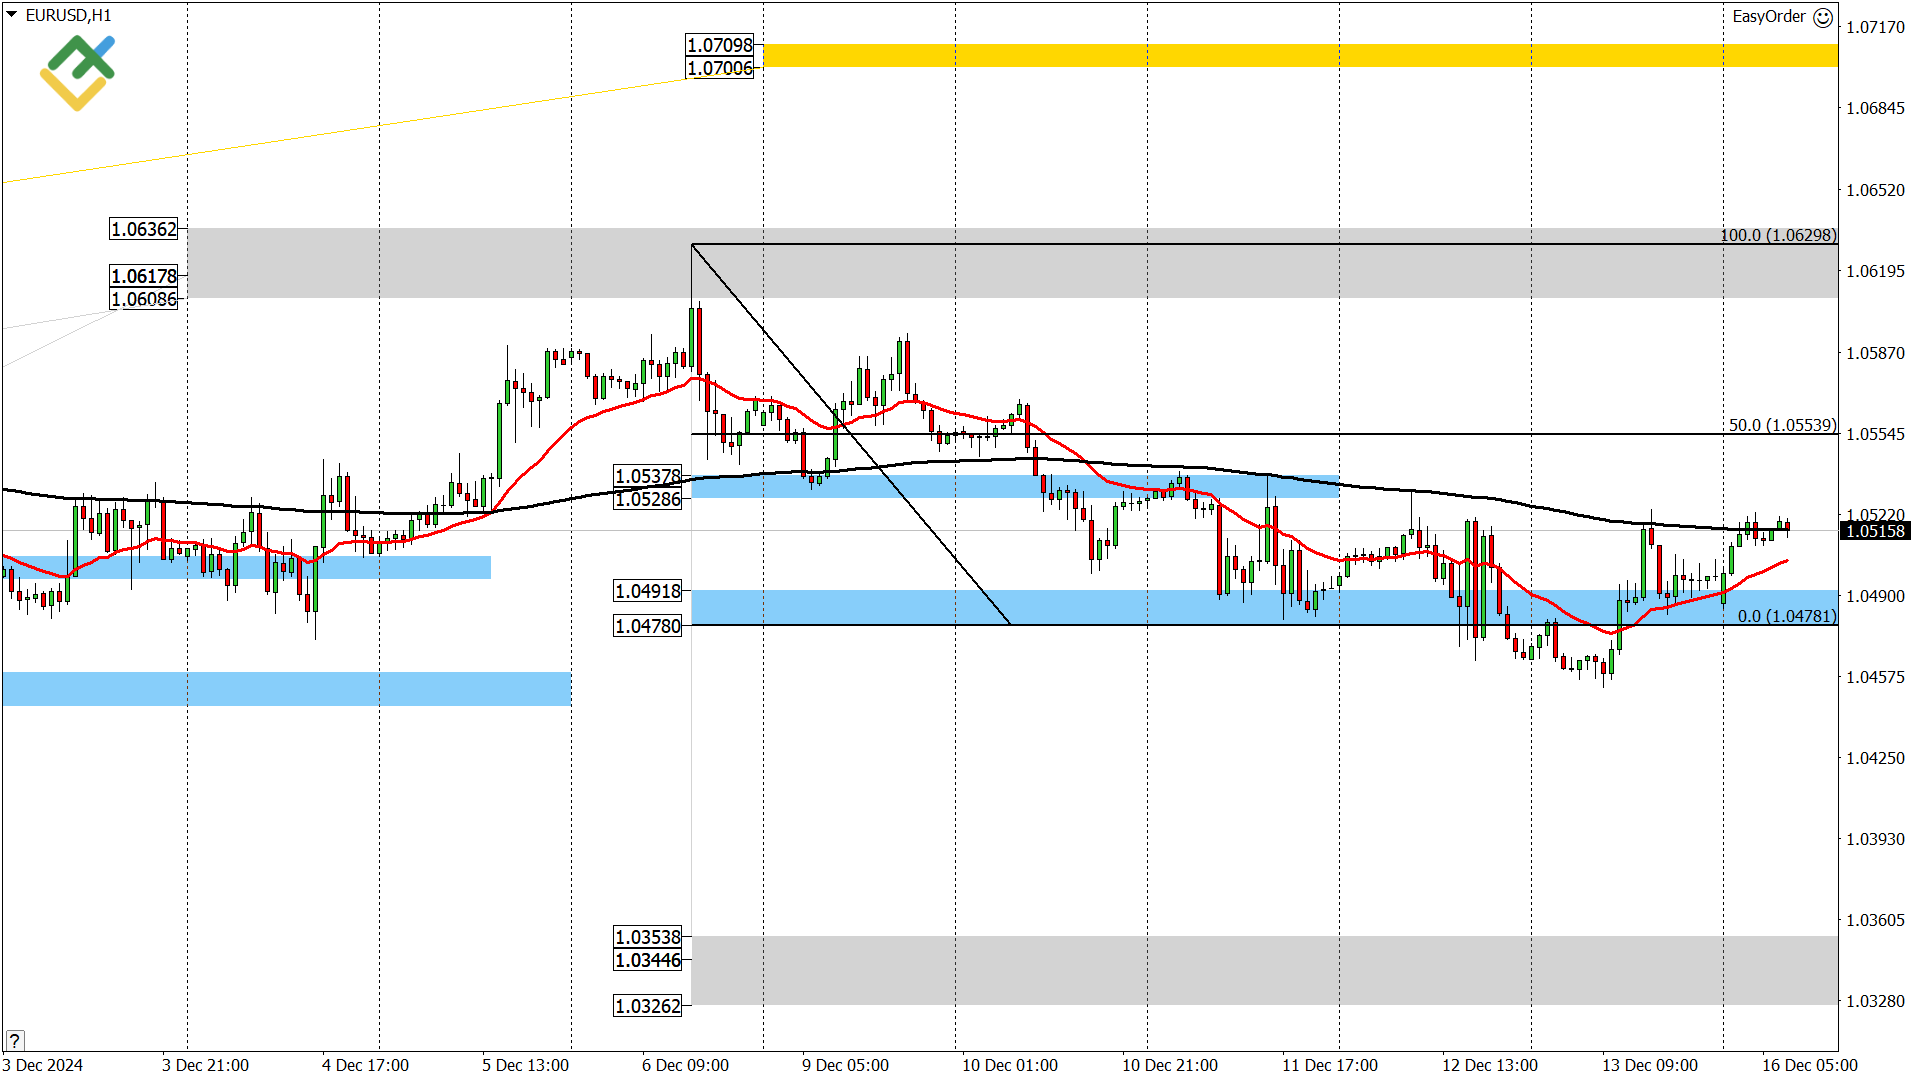The height and width of the screenshot is (1080, 1920).
Task: Click the 1.03262 support price label
Action: [648, 1006]
